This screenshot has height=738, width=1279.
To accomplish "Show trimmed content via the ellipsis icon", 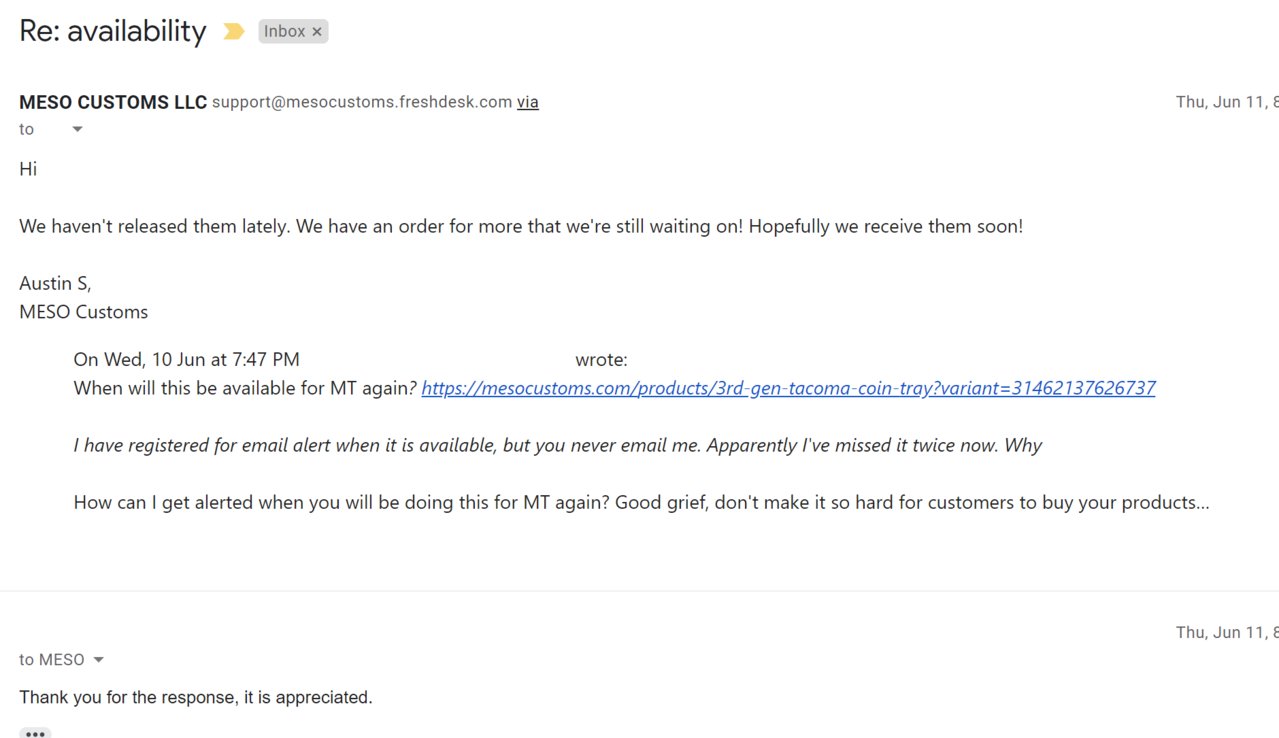I will click(x=35, y=733).
